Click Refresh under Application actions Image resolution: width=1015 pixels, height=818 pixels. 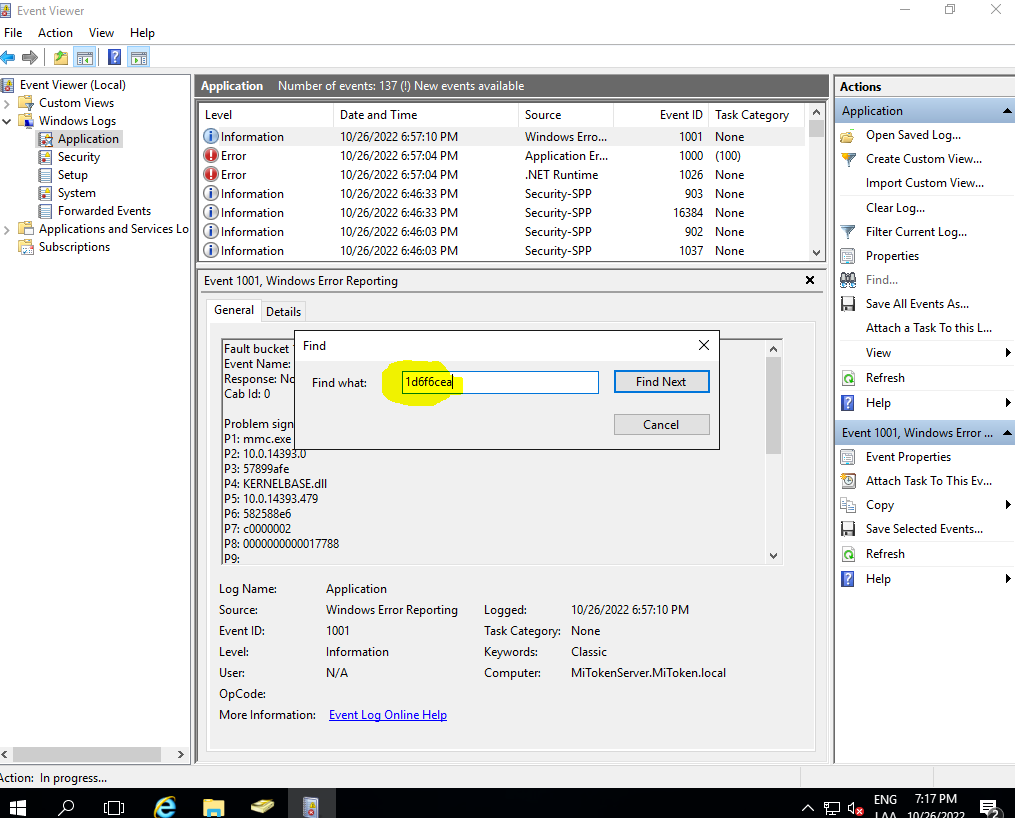click(885, 378)
